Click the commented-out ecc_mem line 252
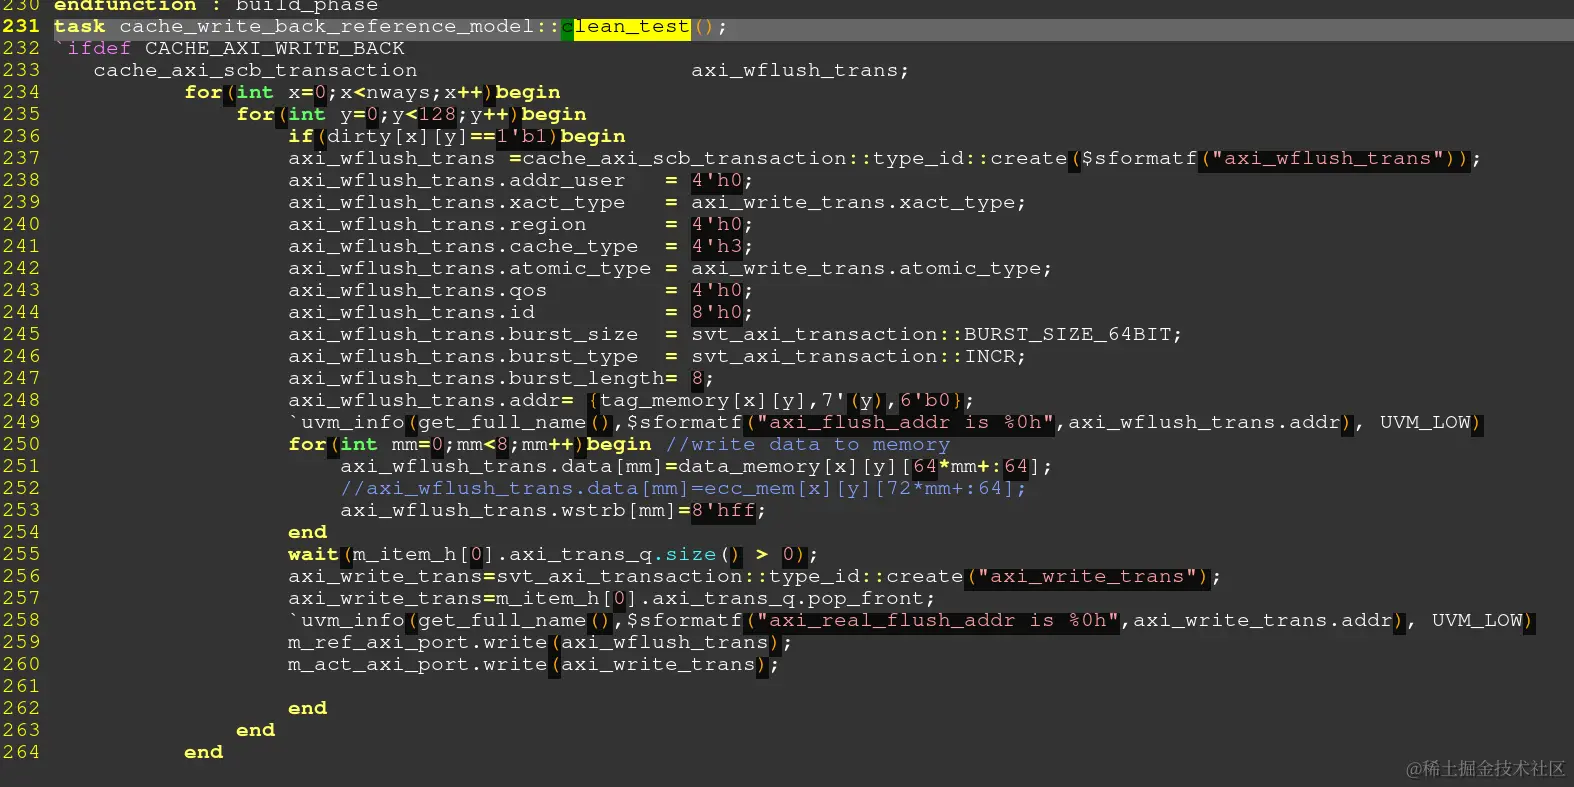1574x787 pixels. coord(683,488)
